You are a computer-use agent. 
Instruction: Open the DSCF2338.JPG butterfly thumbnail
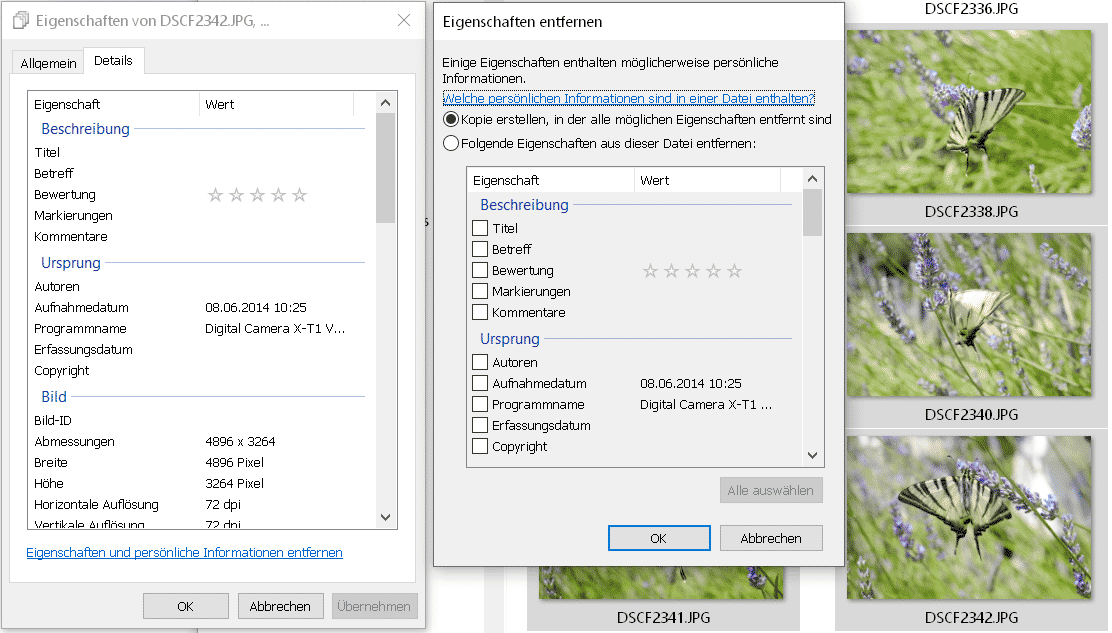[969, 112]
